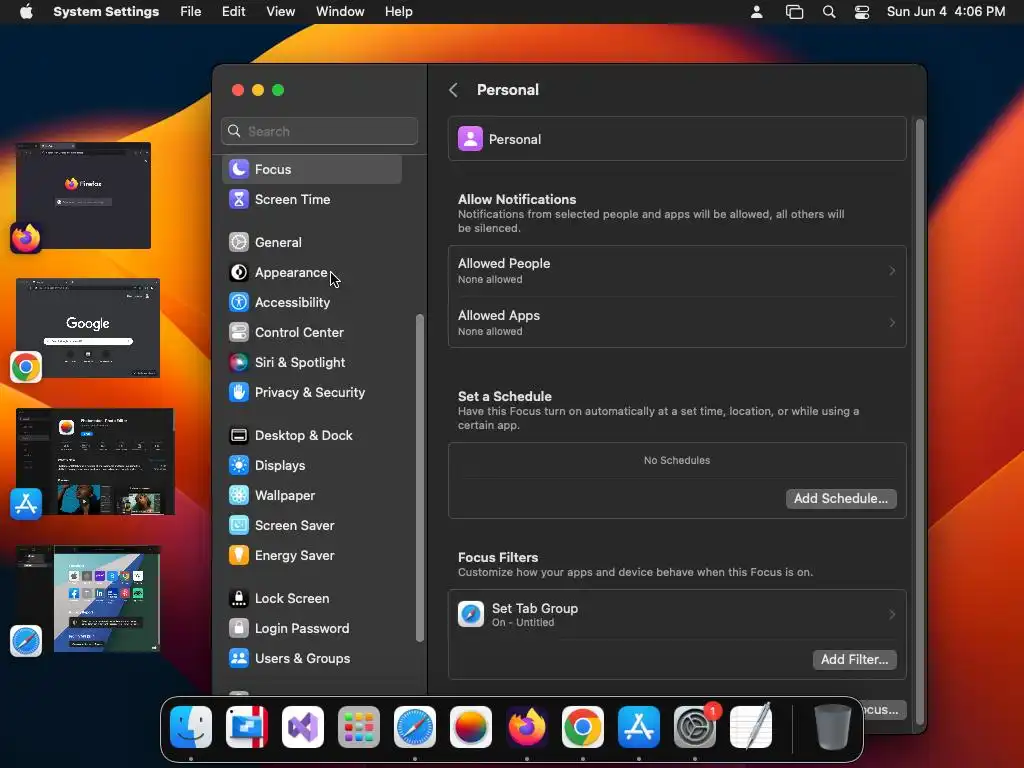The width and height of the screenshot is (1024, 768).
Task: Open Desktop & Dock icon
Action: pyautogui.click(x=239, y=436)
